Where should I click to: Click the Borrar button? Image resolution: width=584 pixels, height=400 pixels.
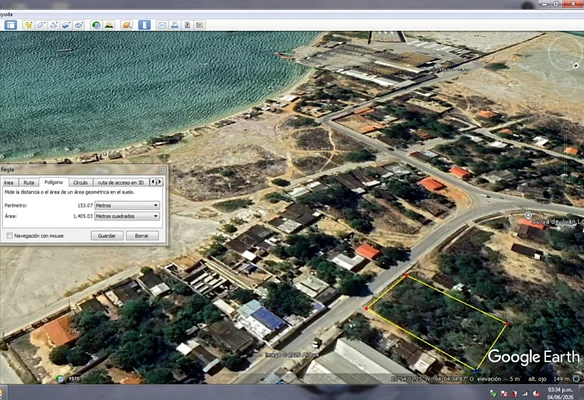click(142, 236)
